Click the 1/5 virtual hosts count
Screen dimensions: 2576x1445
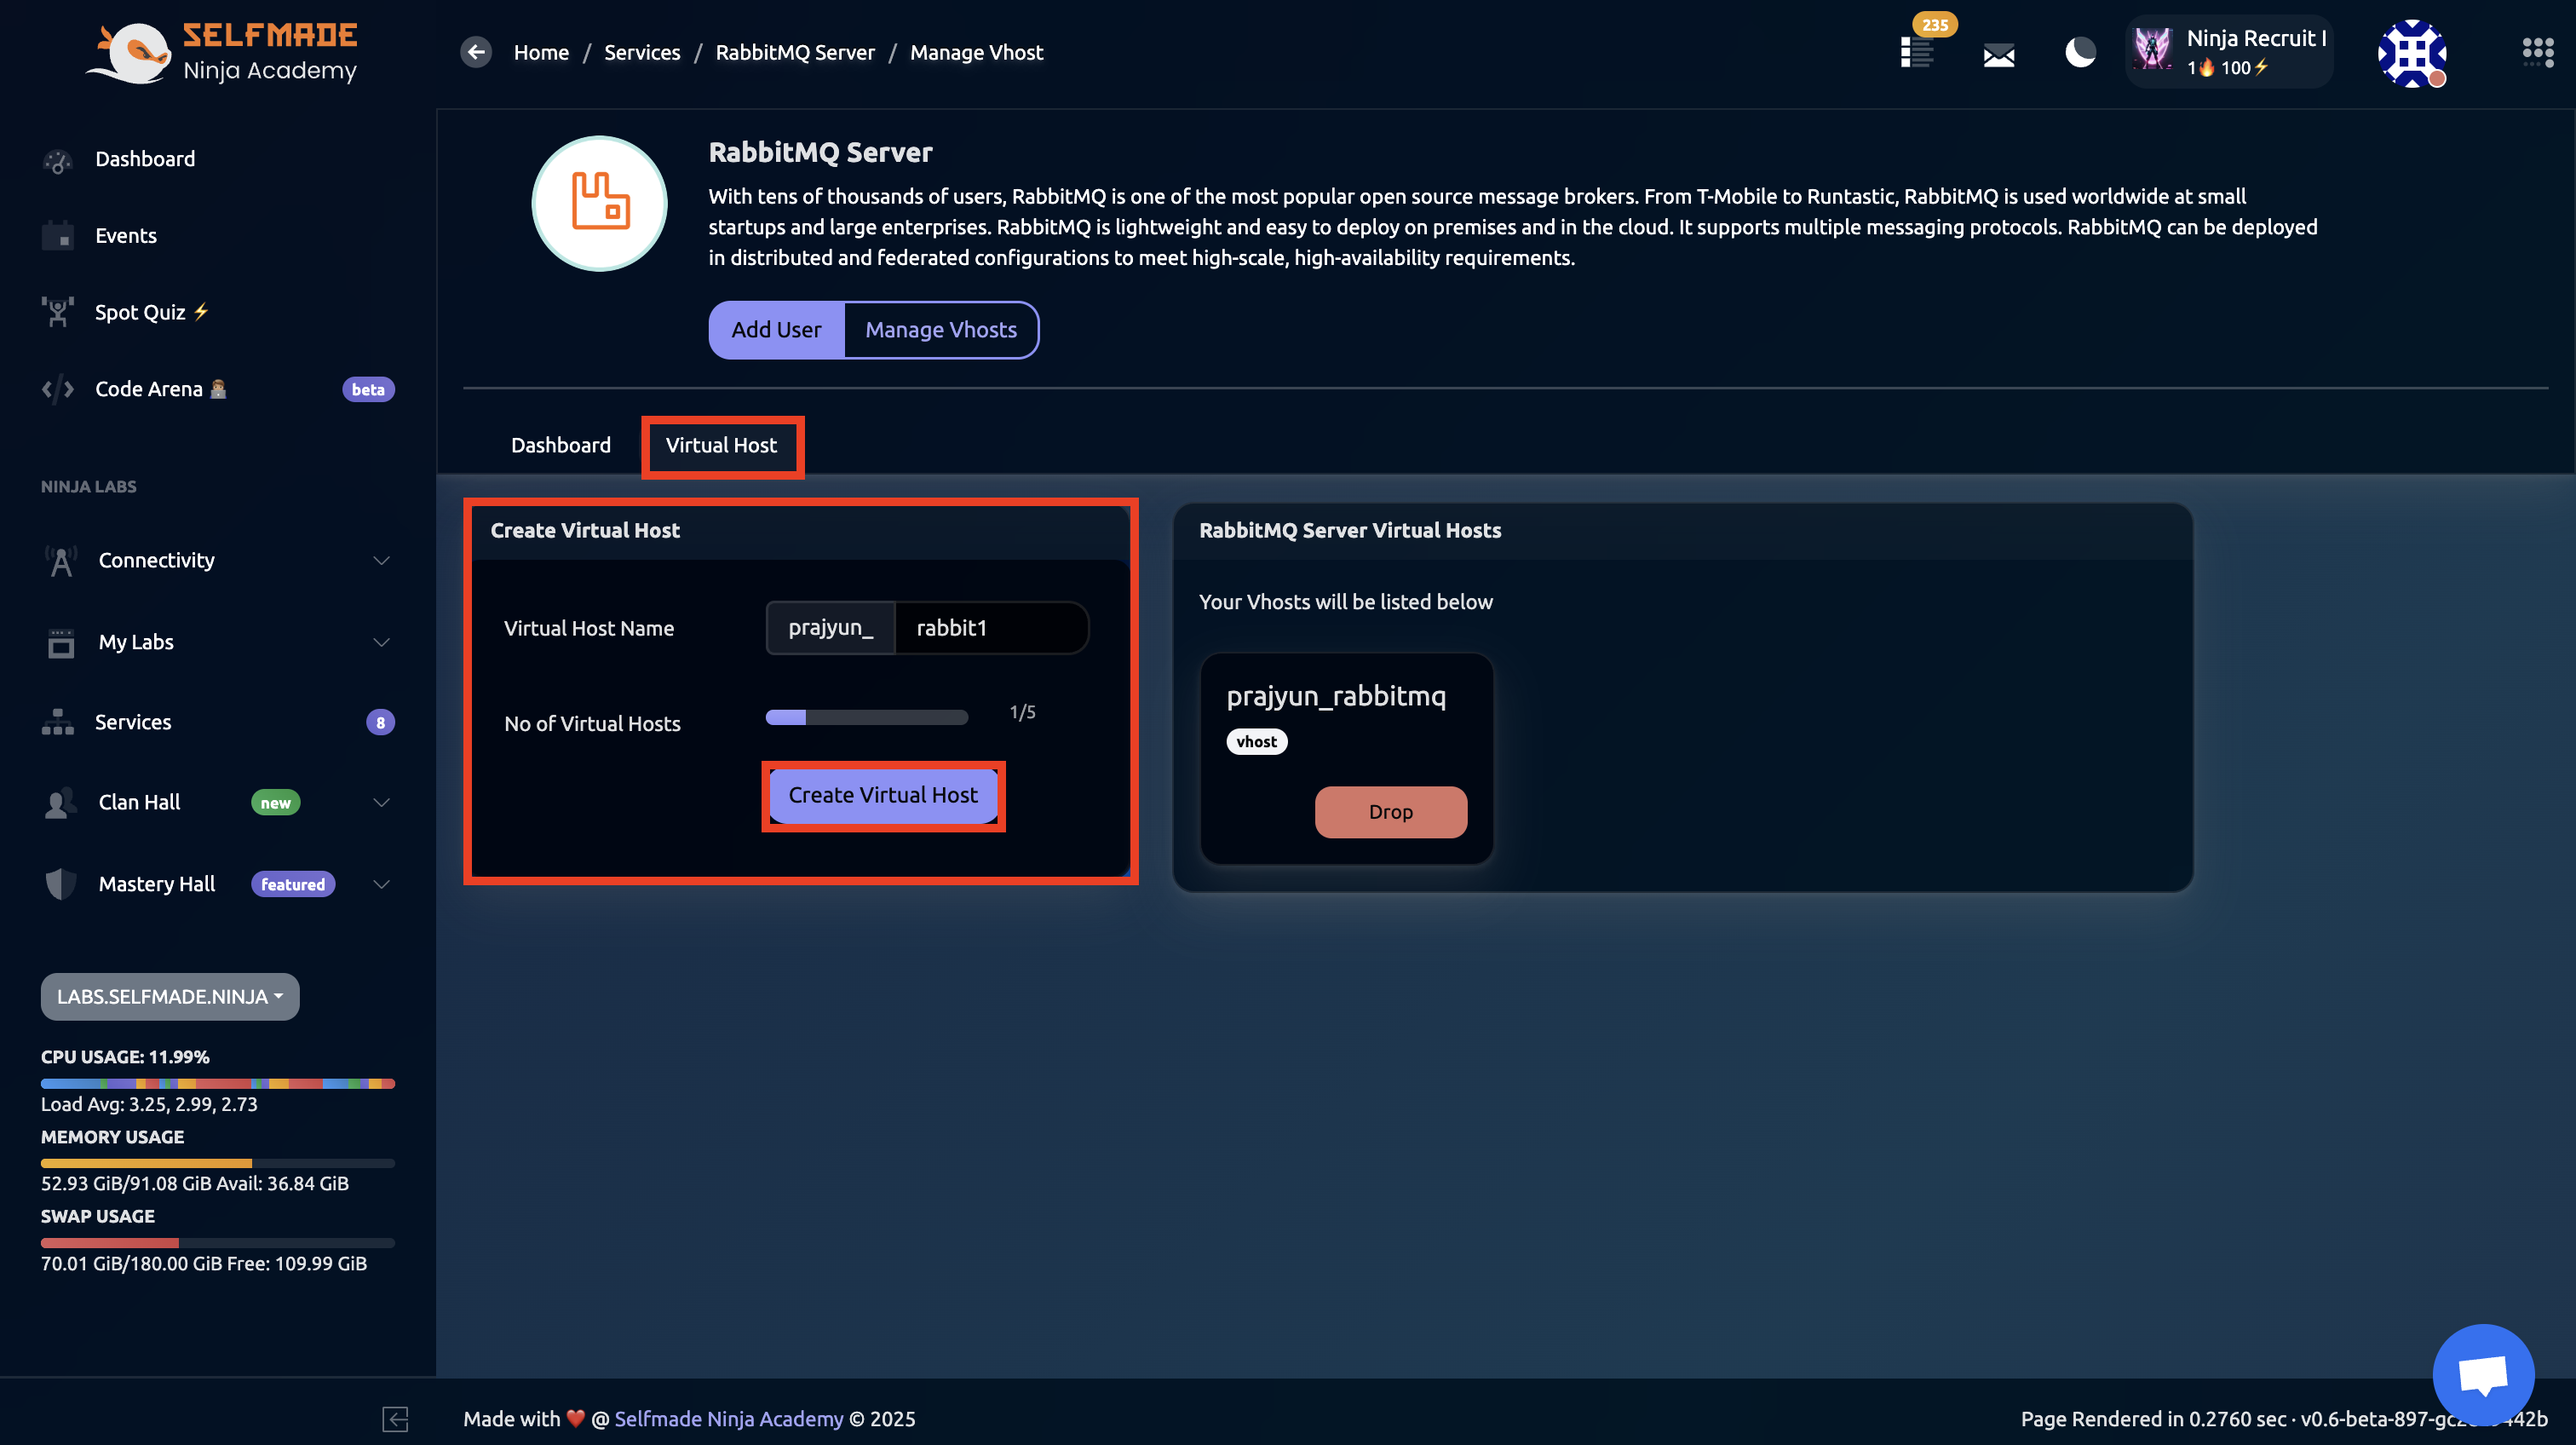[x=1022, y=713]
